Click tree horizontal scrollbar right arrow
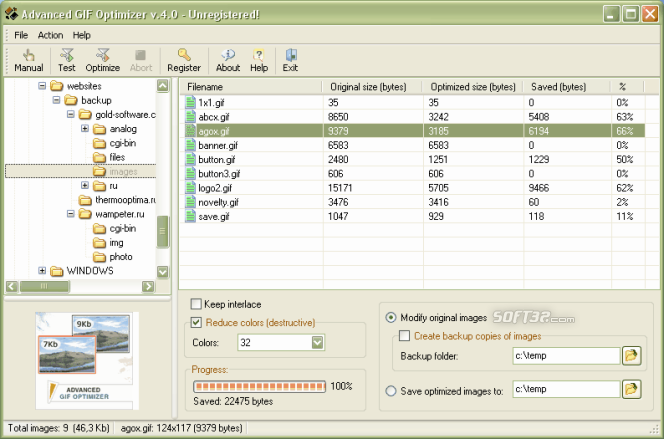 click(x=148, y=287)
